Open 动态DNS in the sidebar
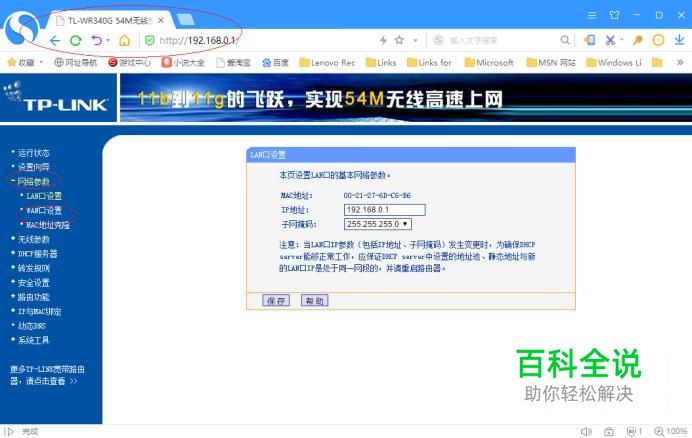This screenshot has height=438, width=692. 32,326
